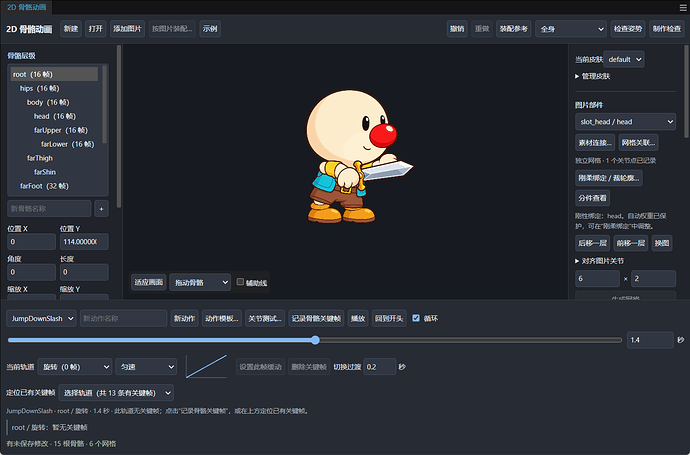Viewport: 690px width, 455px height.
Task: Click the 撤销 undo button
Action: pyautogui.click(x=457, y=29)
